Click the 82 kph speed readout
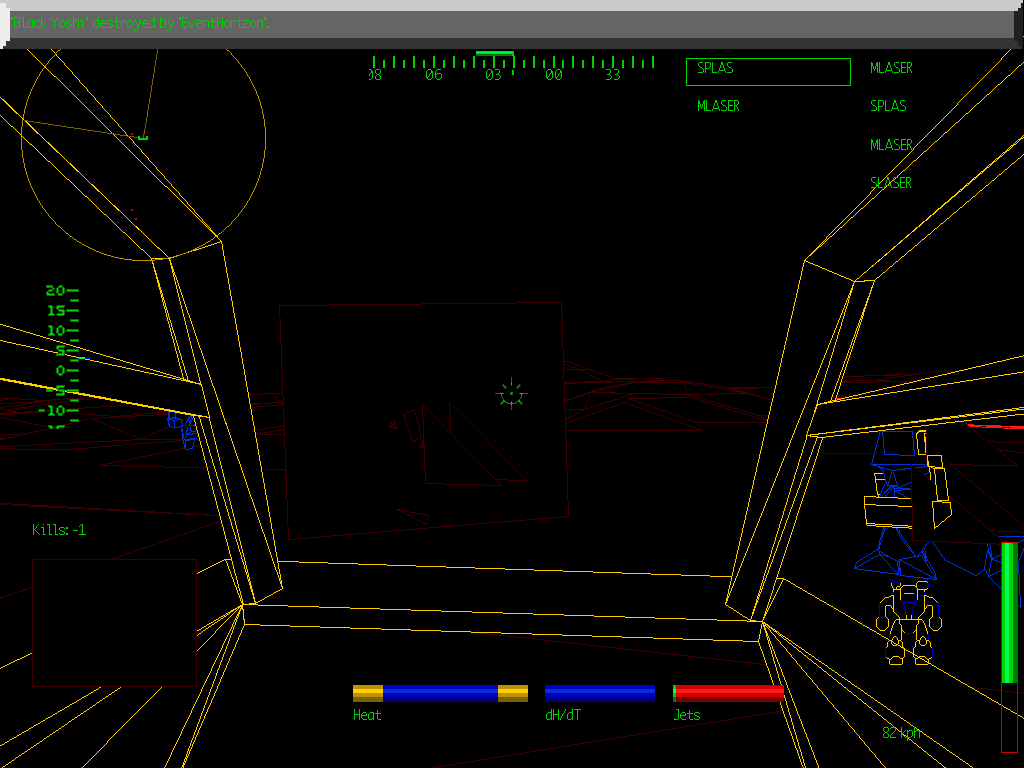The height and width of the screenshot is (768, 1024). click(899, 732)
